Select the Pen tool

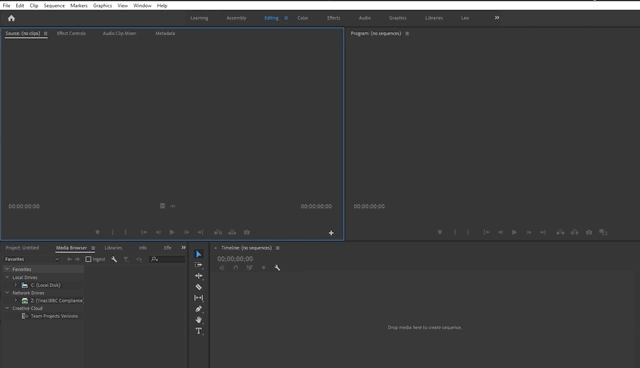[x=198, y=309]
